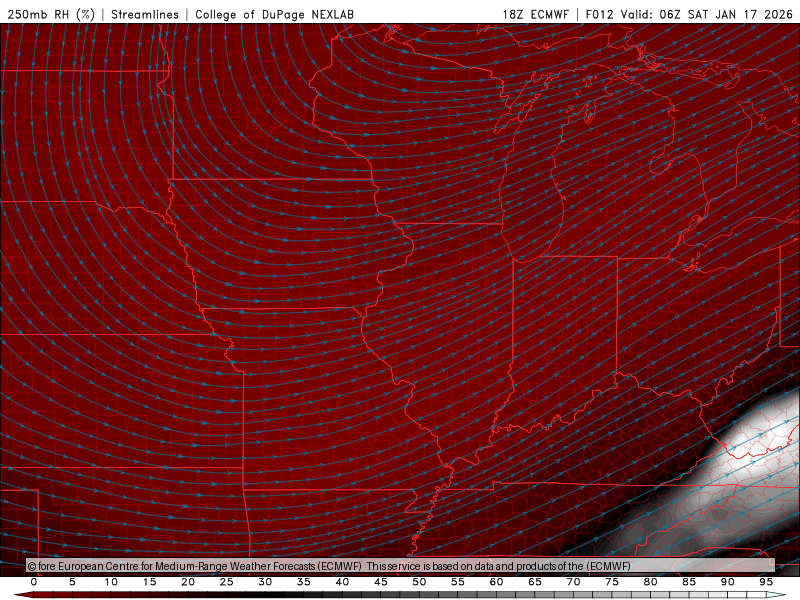This screenshot has width=800, height=600.
Task: Select the "90" color scale label
Action: point(727,582)
